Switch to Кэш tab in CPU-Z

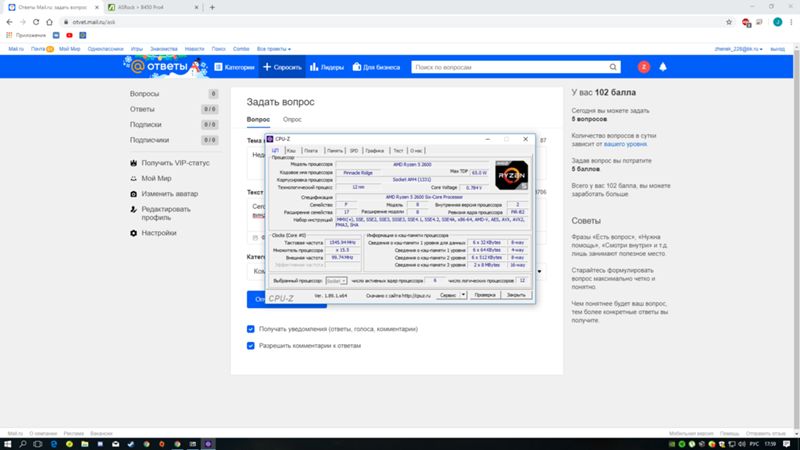[x=291, y=151]
